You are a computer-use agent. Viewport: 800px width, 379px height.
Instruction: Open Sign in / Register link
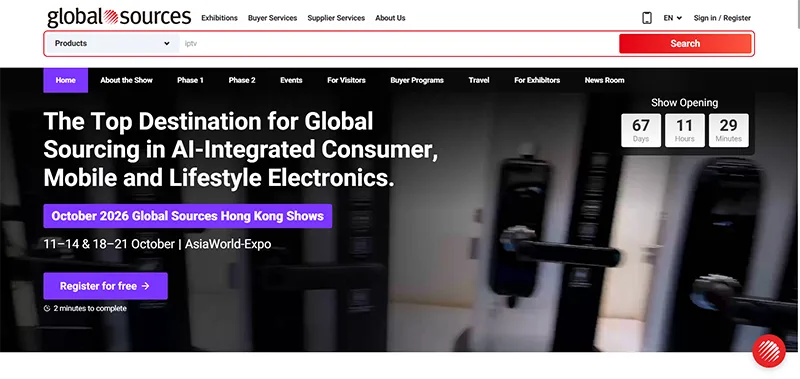722,18
